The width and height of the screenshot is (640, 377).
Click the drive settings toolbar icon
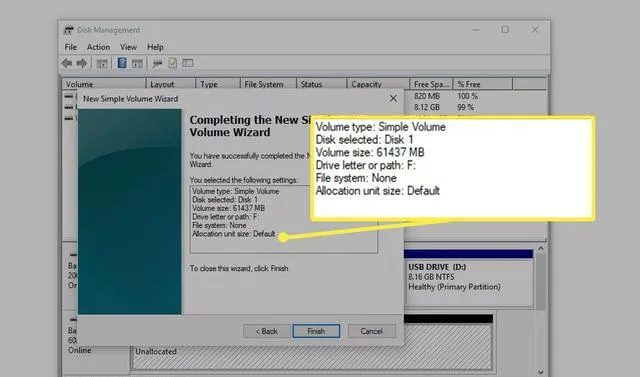click(157, 63)
